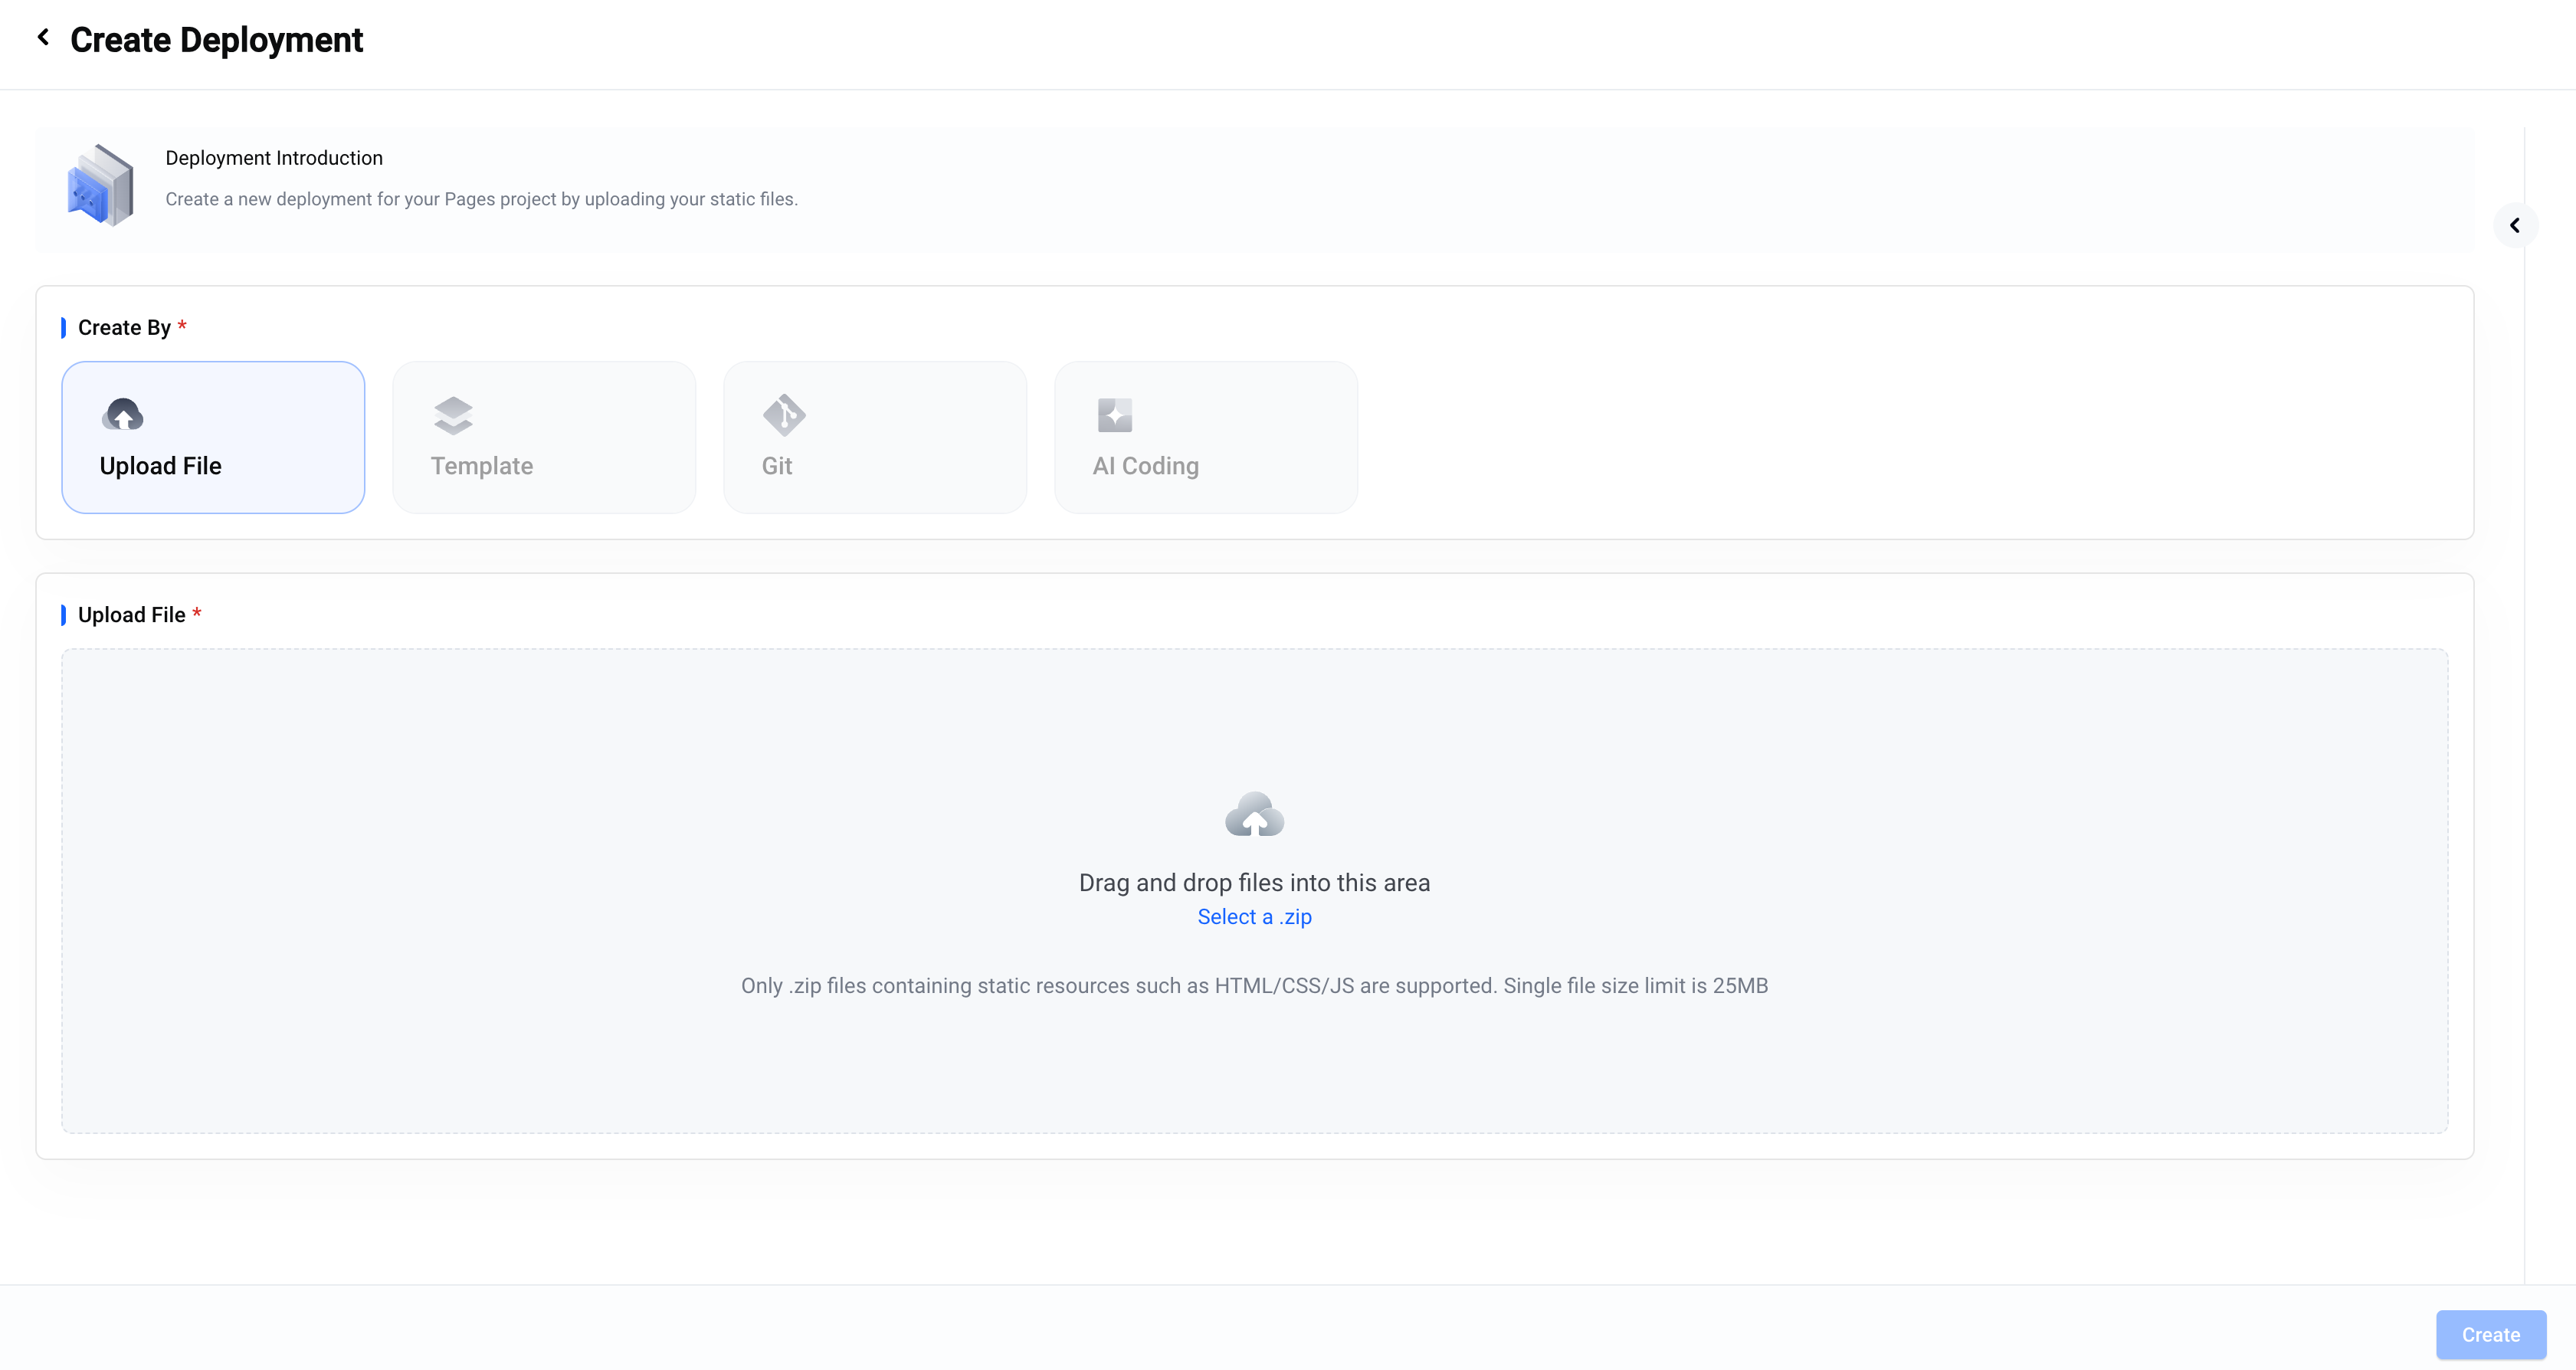Click the cloud icon in the drop area
Image resolution: width=2576 pixels, height=1370 pixels.
(x=1254, y=815)
